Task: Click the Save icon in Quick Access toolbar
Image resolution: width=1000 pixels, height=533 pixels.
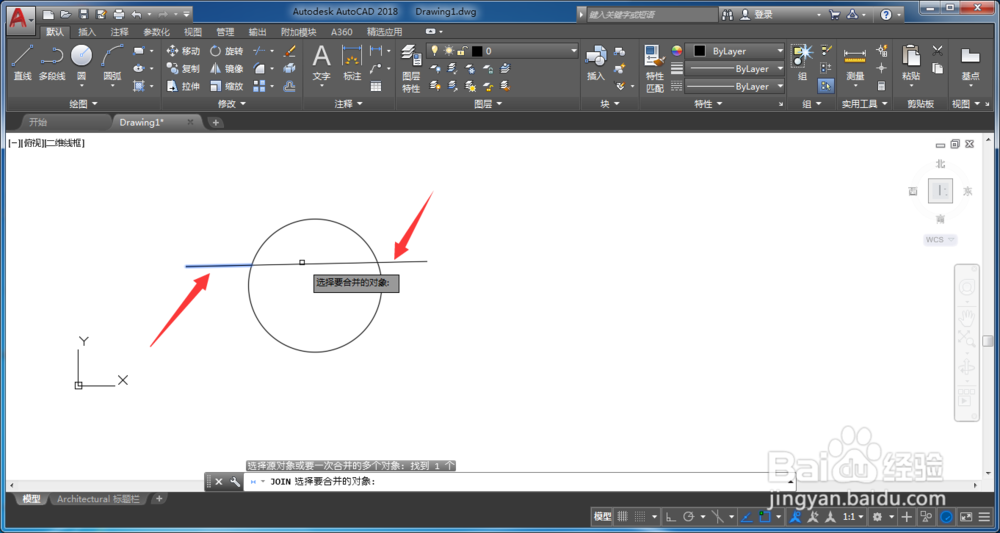Action: pyautogui.click(x=83, y=14)
